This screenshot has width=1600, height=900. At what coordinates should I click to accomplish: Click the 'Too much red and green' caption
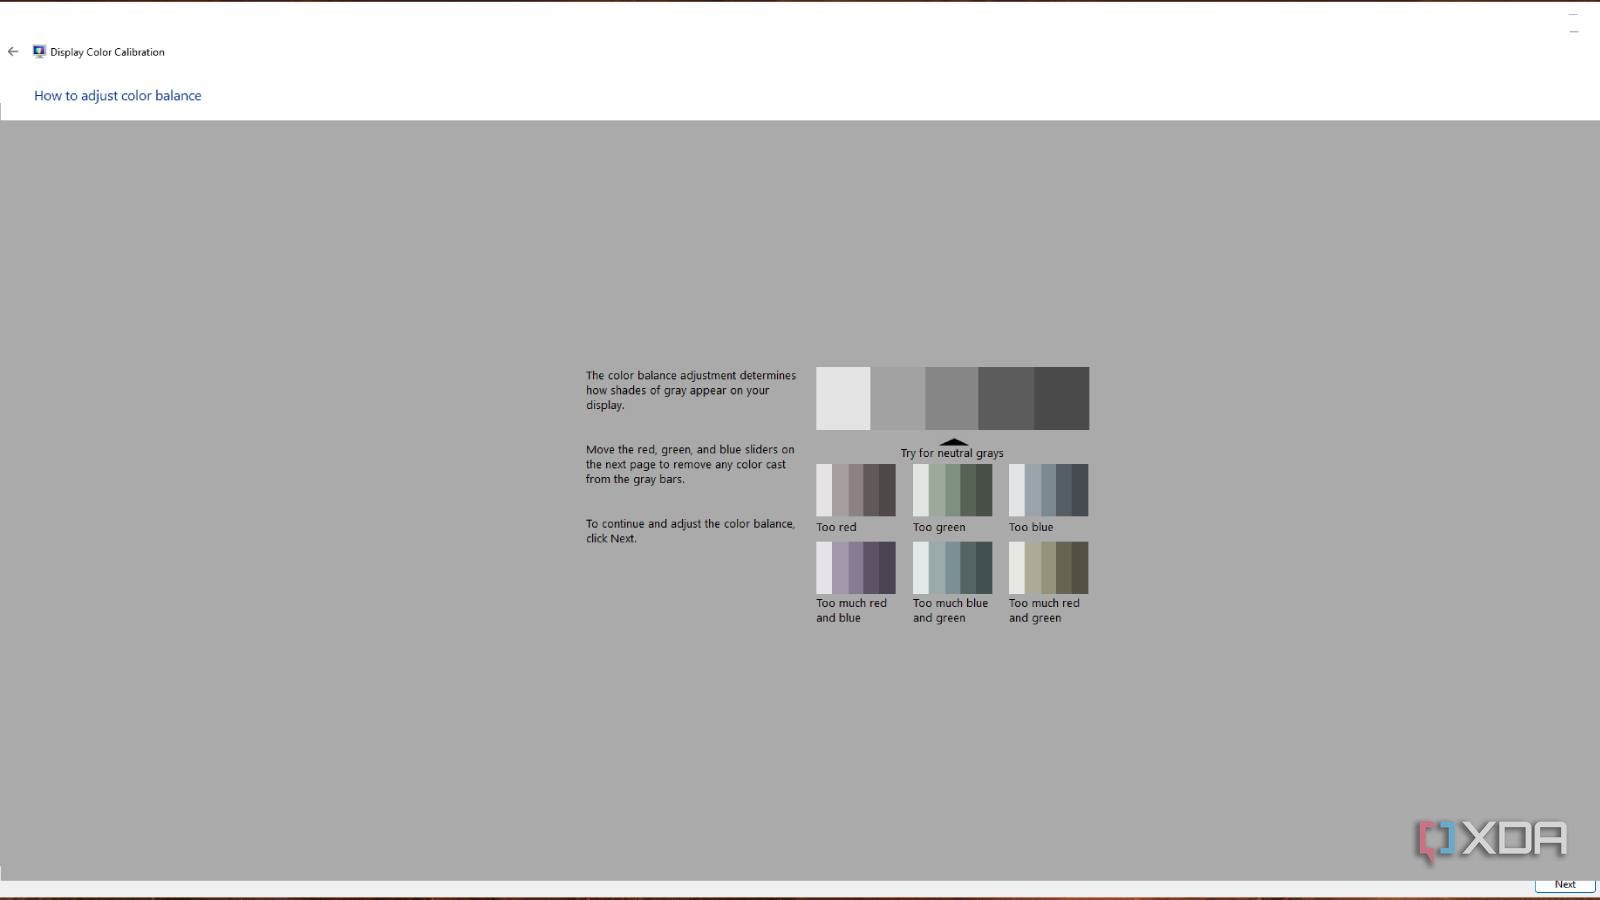1044,610
